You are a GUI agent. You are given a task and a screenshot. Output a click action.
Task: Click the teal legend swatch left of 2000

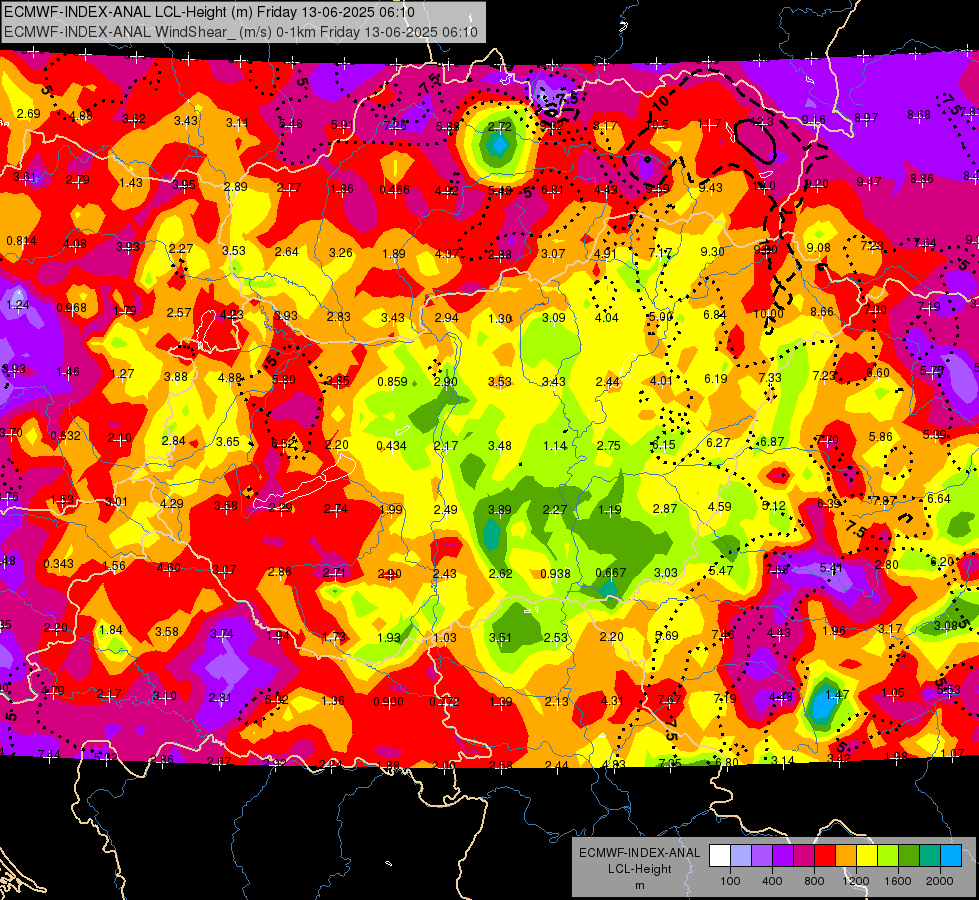click(x=930, y=856)
